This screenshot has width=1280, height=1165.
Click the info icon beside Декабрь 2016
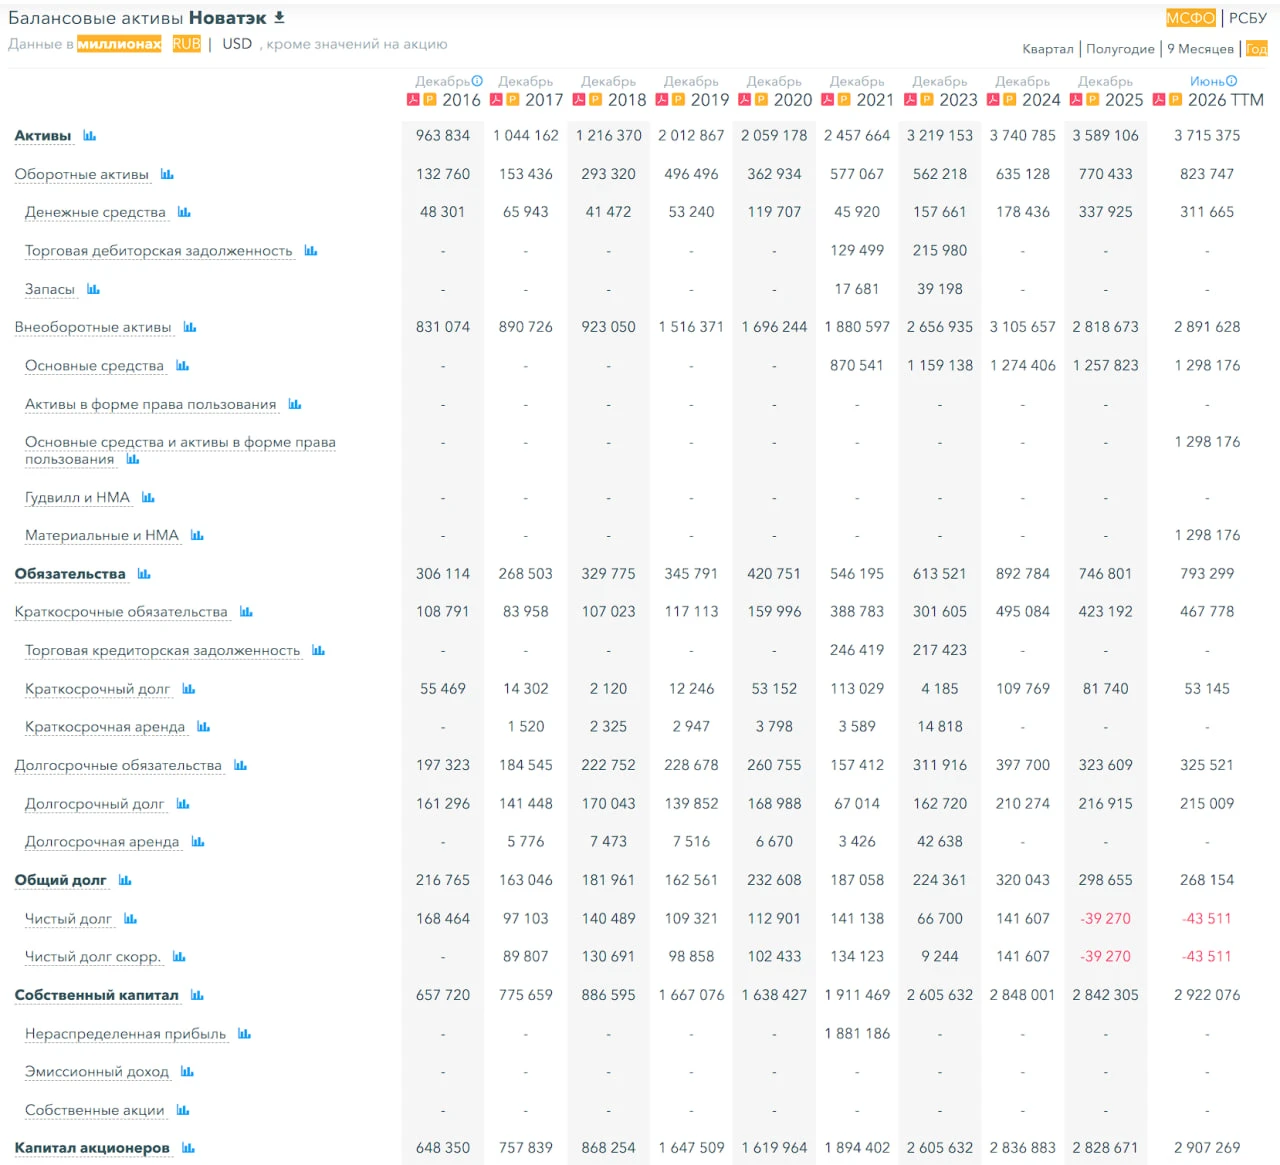click(477, 81)
